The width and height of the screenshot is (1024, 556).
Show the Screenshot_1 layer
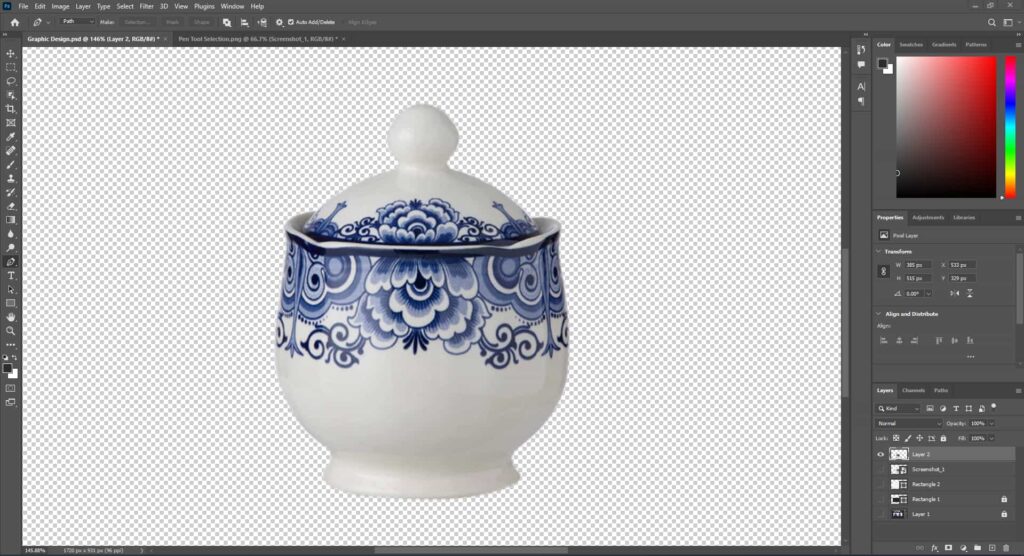tap(880, 469)
